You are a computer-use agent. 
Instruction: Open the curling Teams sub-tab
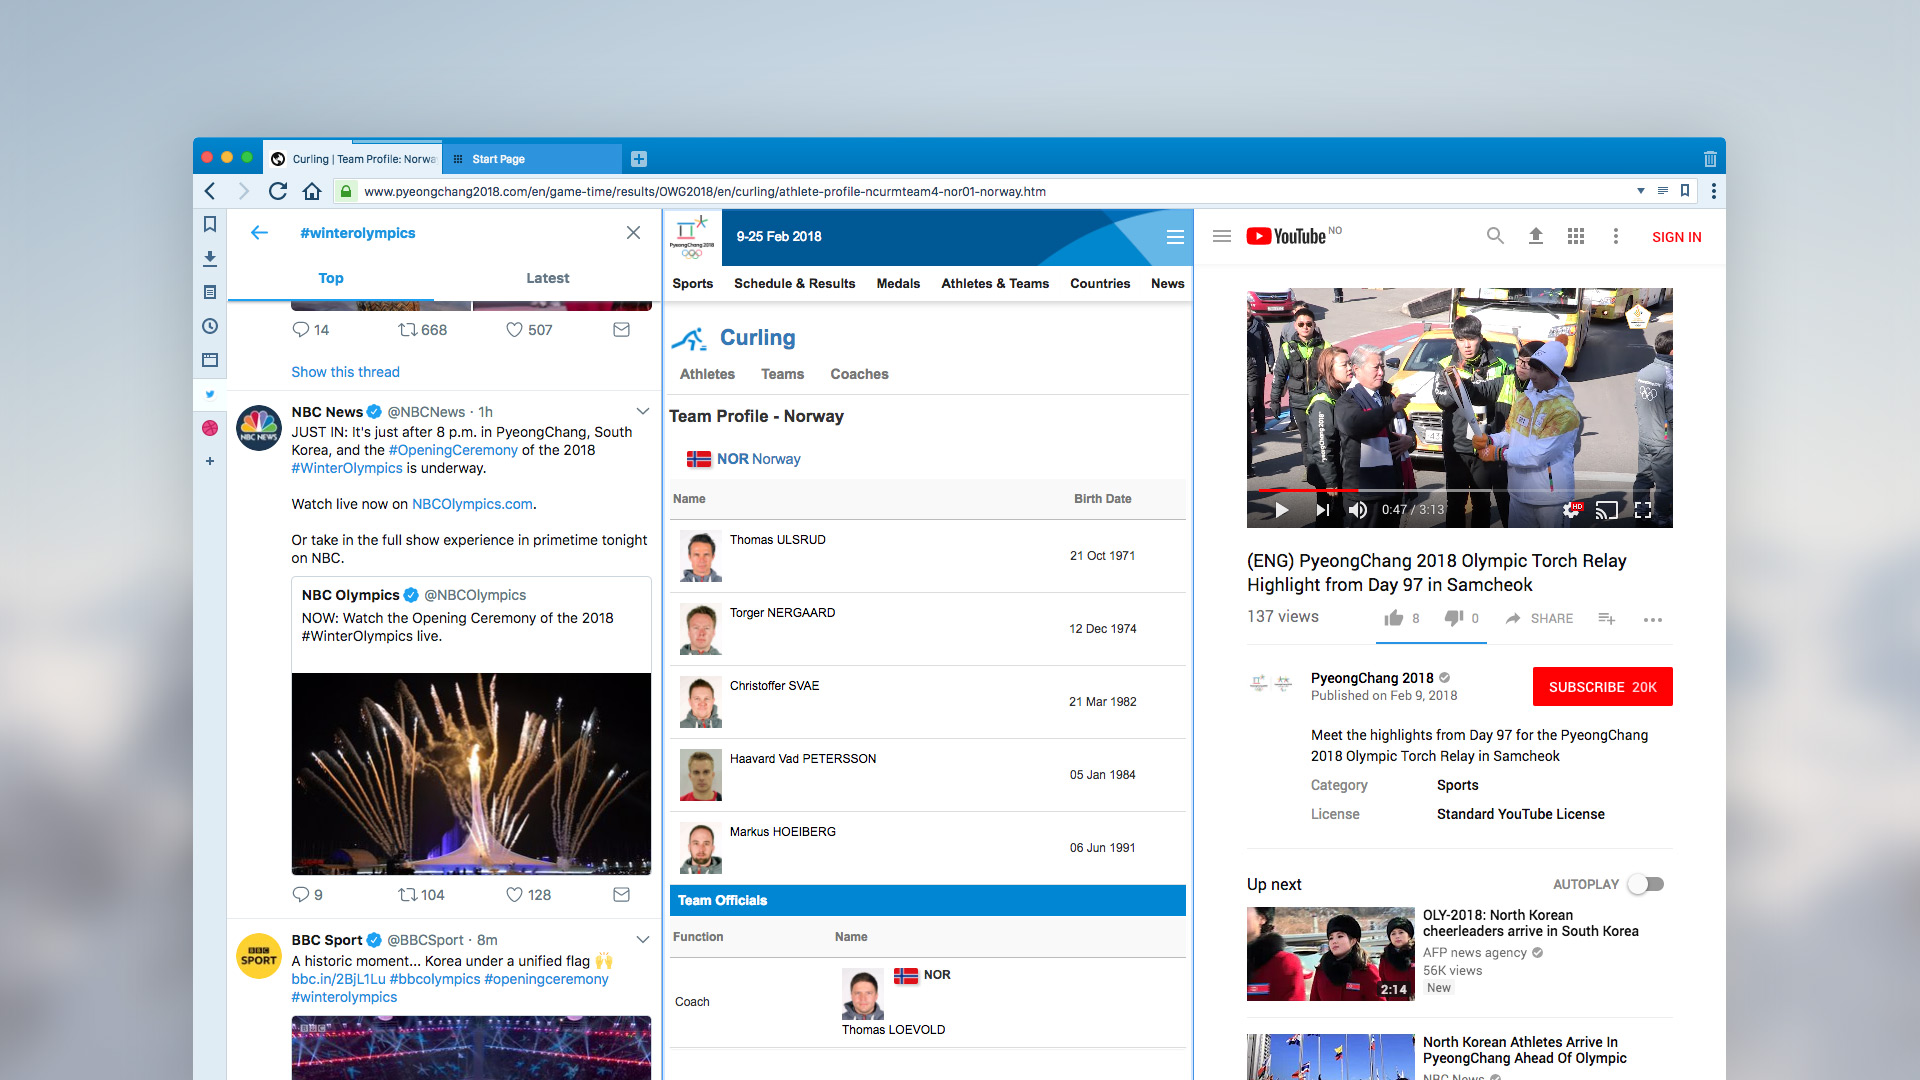[782, 374]
